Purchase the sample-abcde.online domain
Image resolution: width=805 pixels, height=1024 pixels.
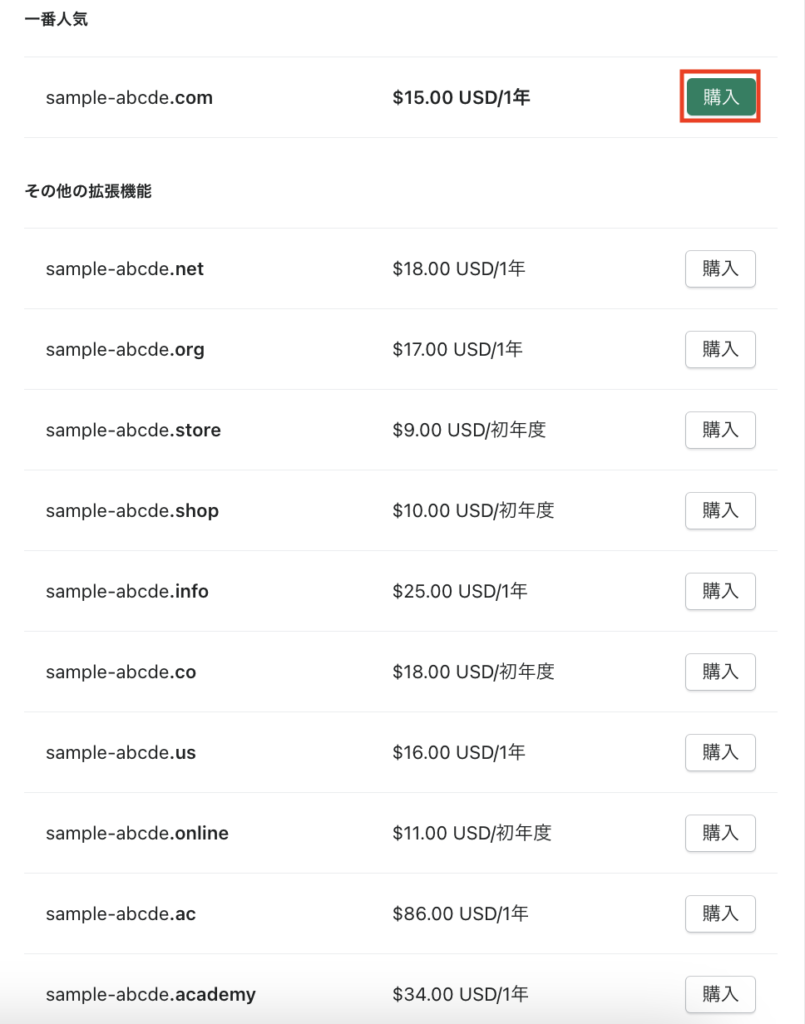(x=720, y=833)
